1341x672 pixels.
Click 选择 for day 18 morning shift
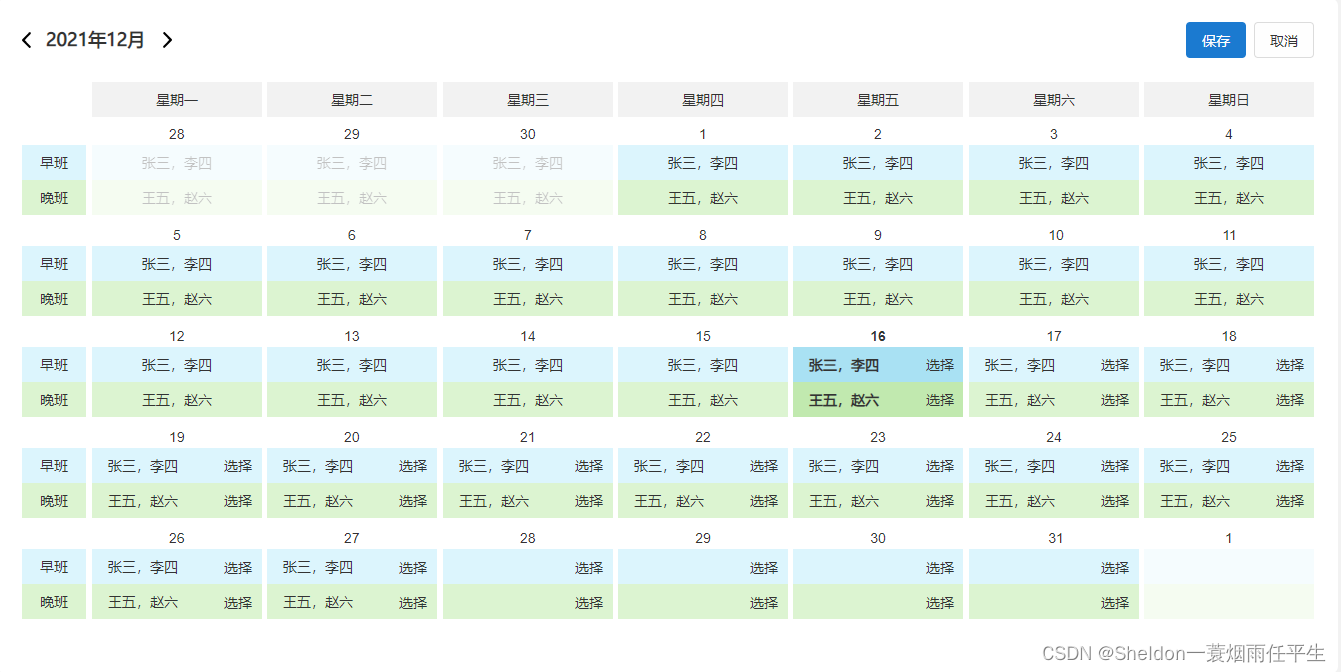click(1290, 365)
